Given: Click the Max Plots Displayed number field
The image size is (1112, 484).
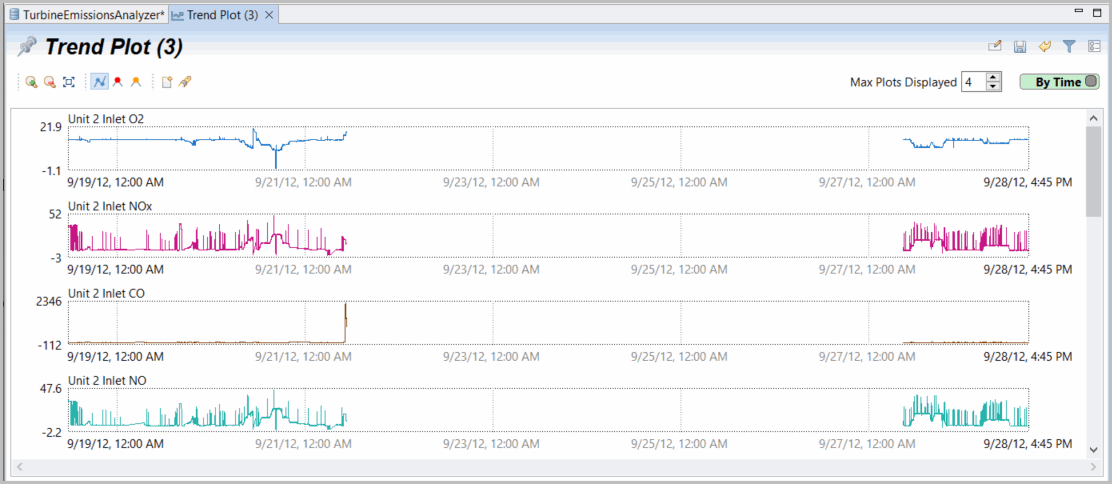Looking at the screenshot, I should [972, 82].
